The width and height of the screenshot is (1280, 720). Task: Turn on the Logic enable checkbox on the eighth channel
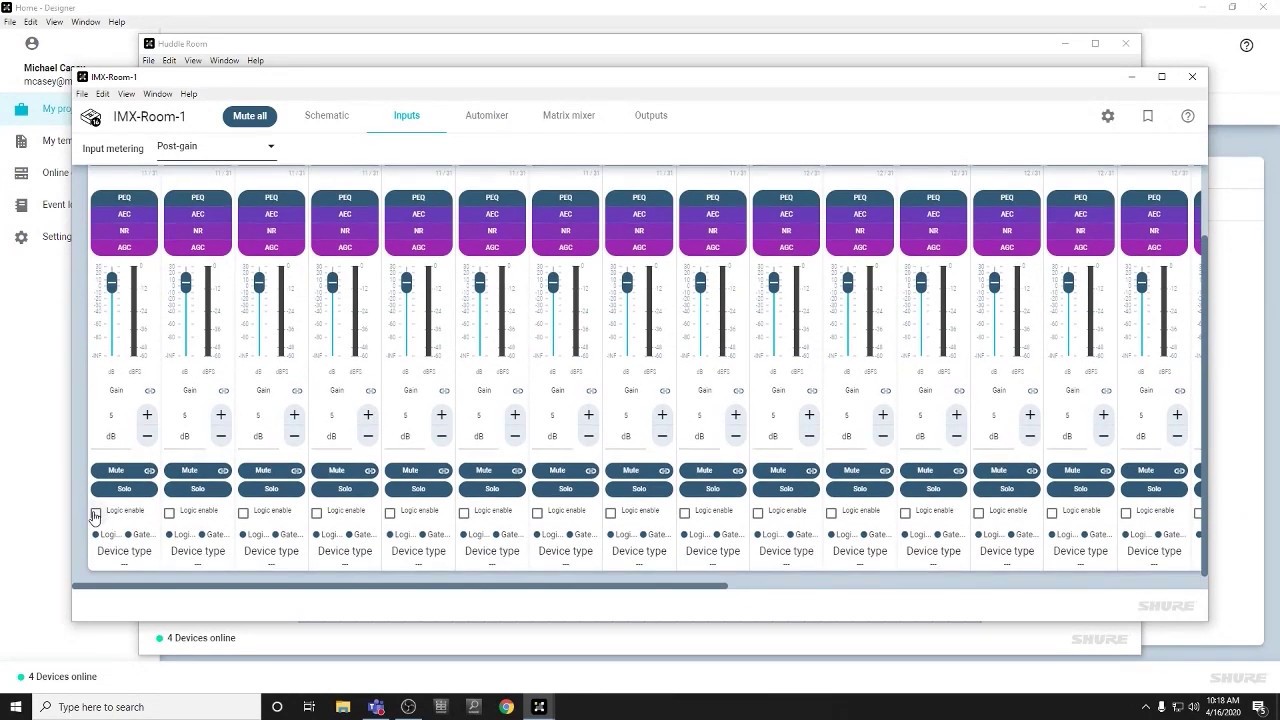click(x=611, y=513)
